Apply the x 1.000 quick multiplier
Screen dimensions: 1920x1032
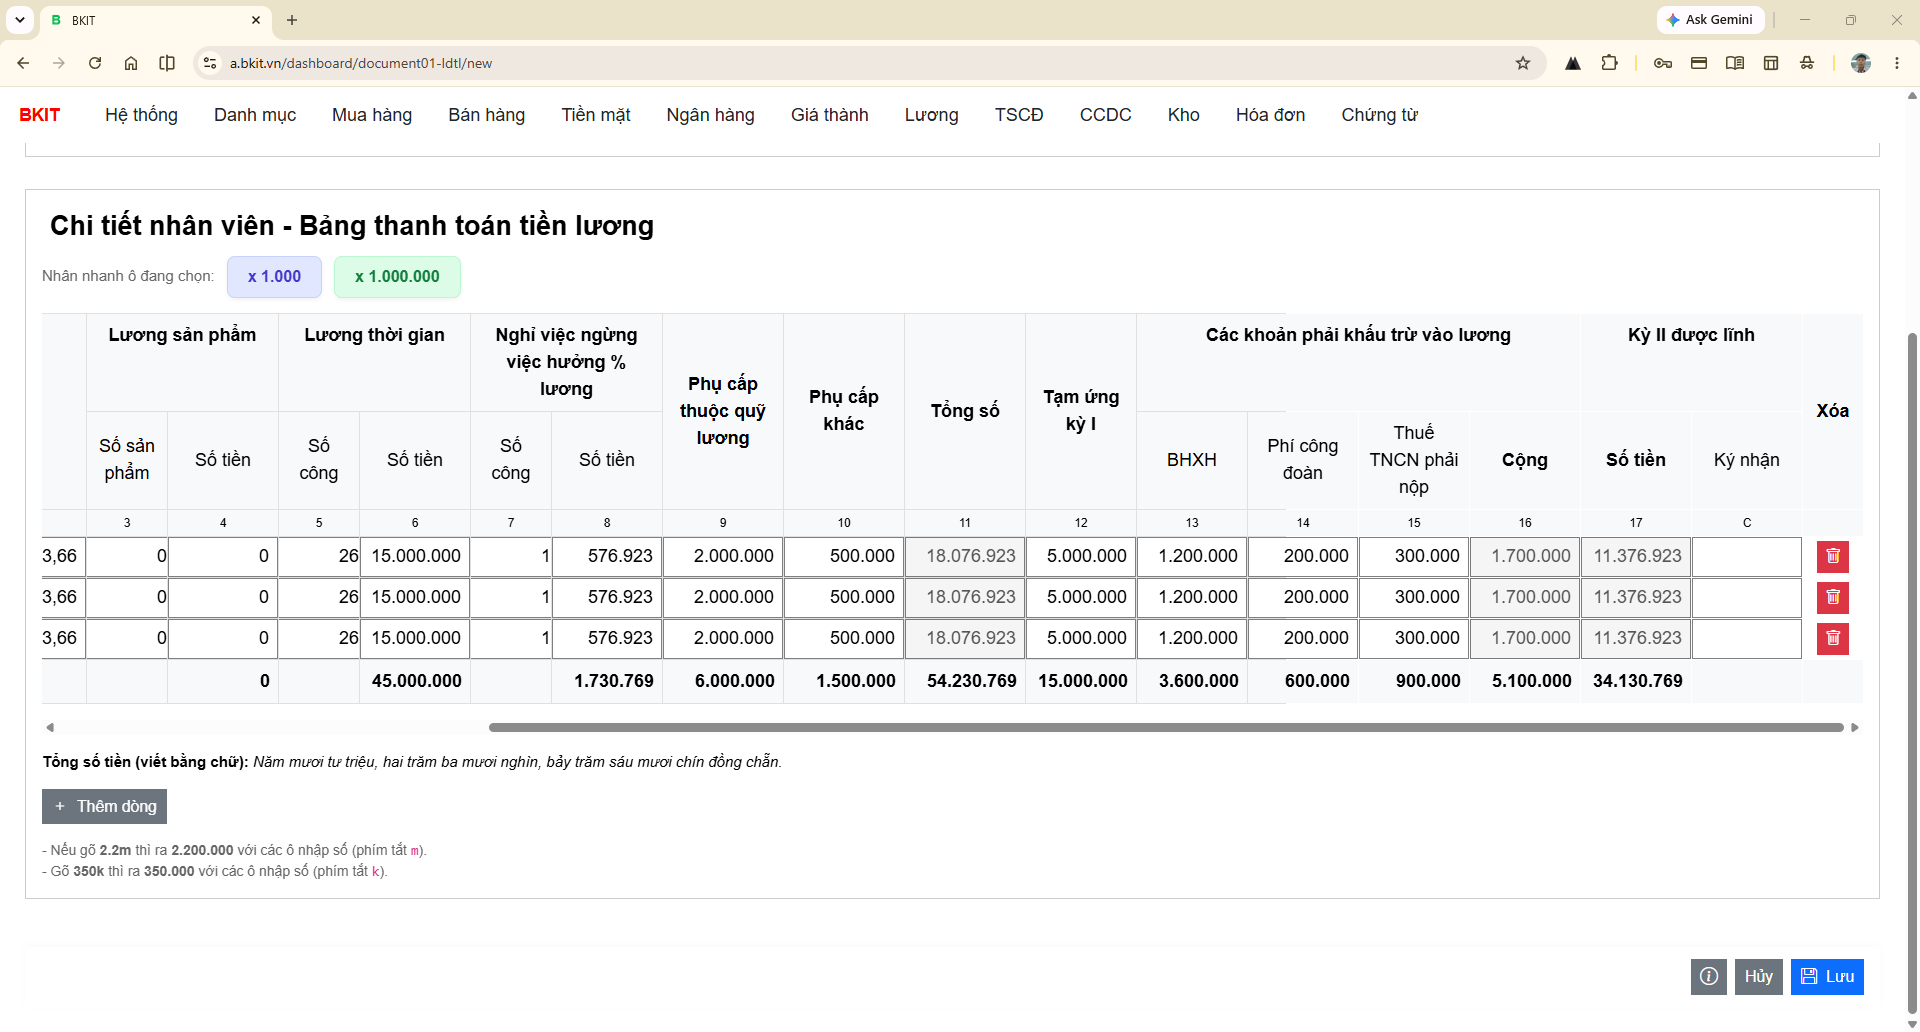pyautogui.click(x=274, y=277)
